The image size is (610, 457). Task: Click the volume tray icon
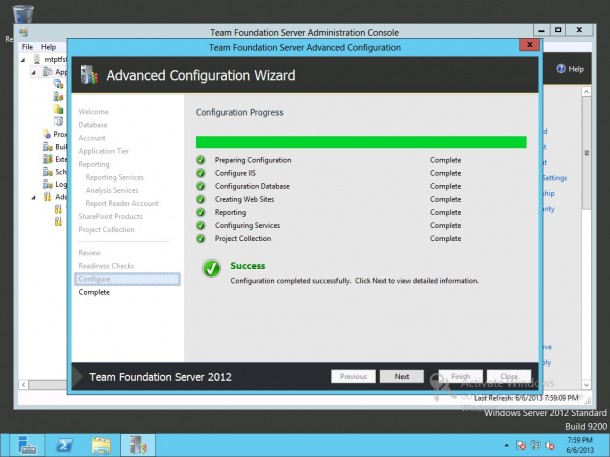(550, 445)
